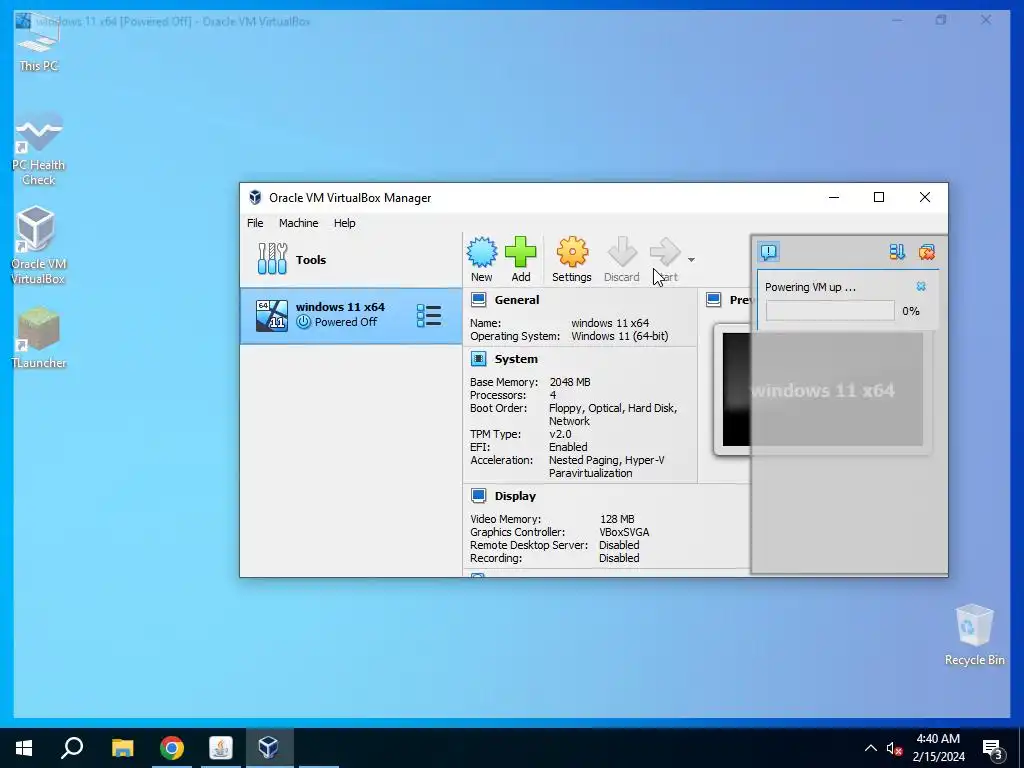Image resolution: width=1024 pixels, height=768 pixels.
Task: Open the Action Center notifications icon
Action: point(993,749)
